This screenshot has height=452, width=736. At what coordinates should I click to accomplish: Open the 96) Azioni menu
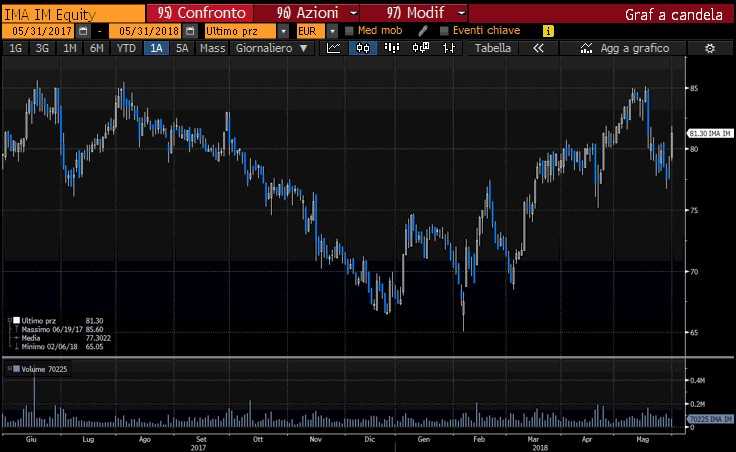click(307, 13)
